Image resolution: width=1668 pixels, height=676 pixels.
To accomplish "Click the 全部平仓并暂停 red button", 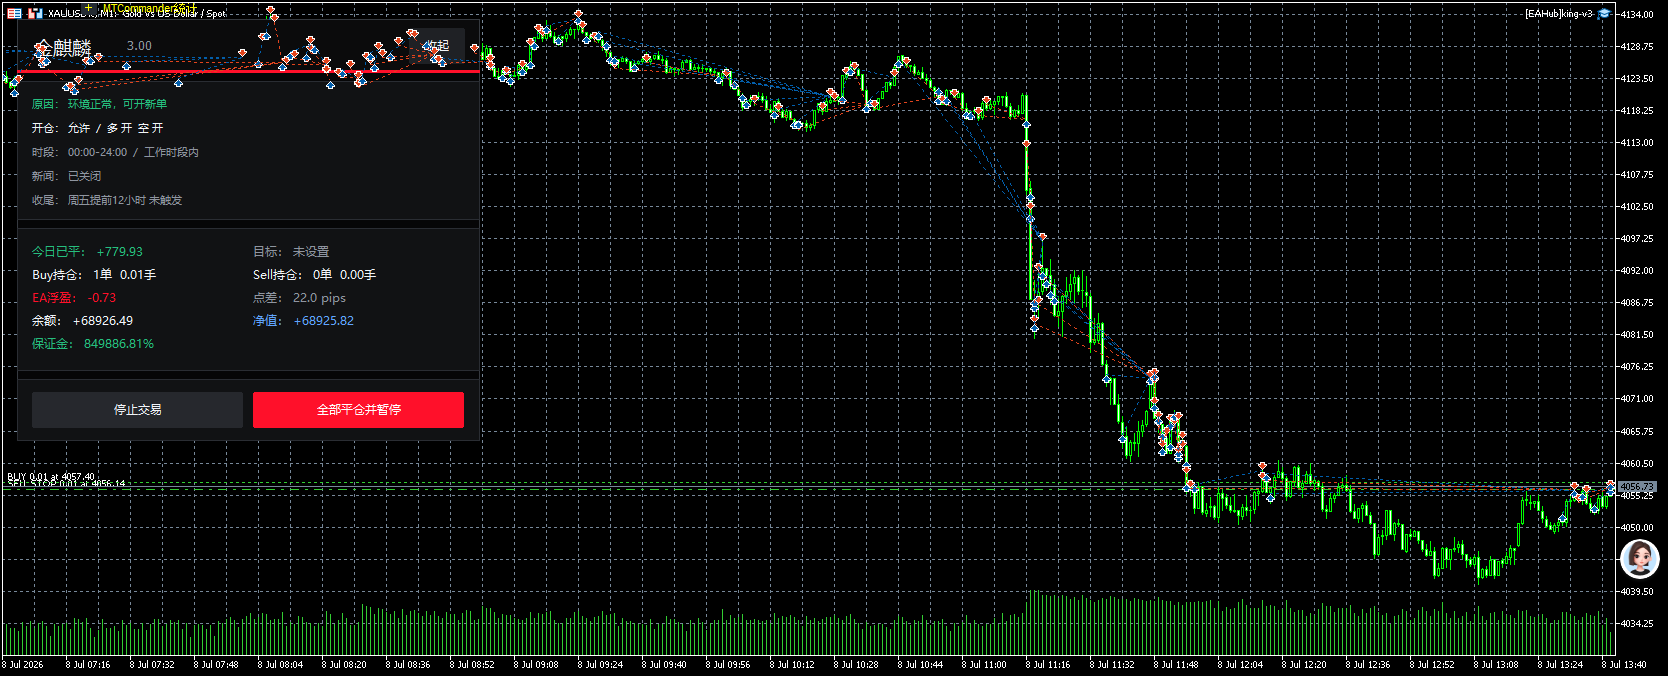I will point(358,410).
